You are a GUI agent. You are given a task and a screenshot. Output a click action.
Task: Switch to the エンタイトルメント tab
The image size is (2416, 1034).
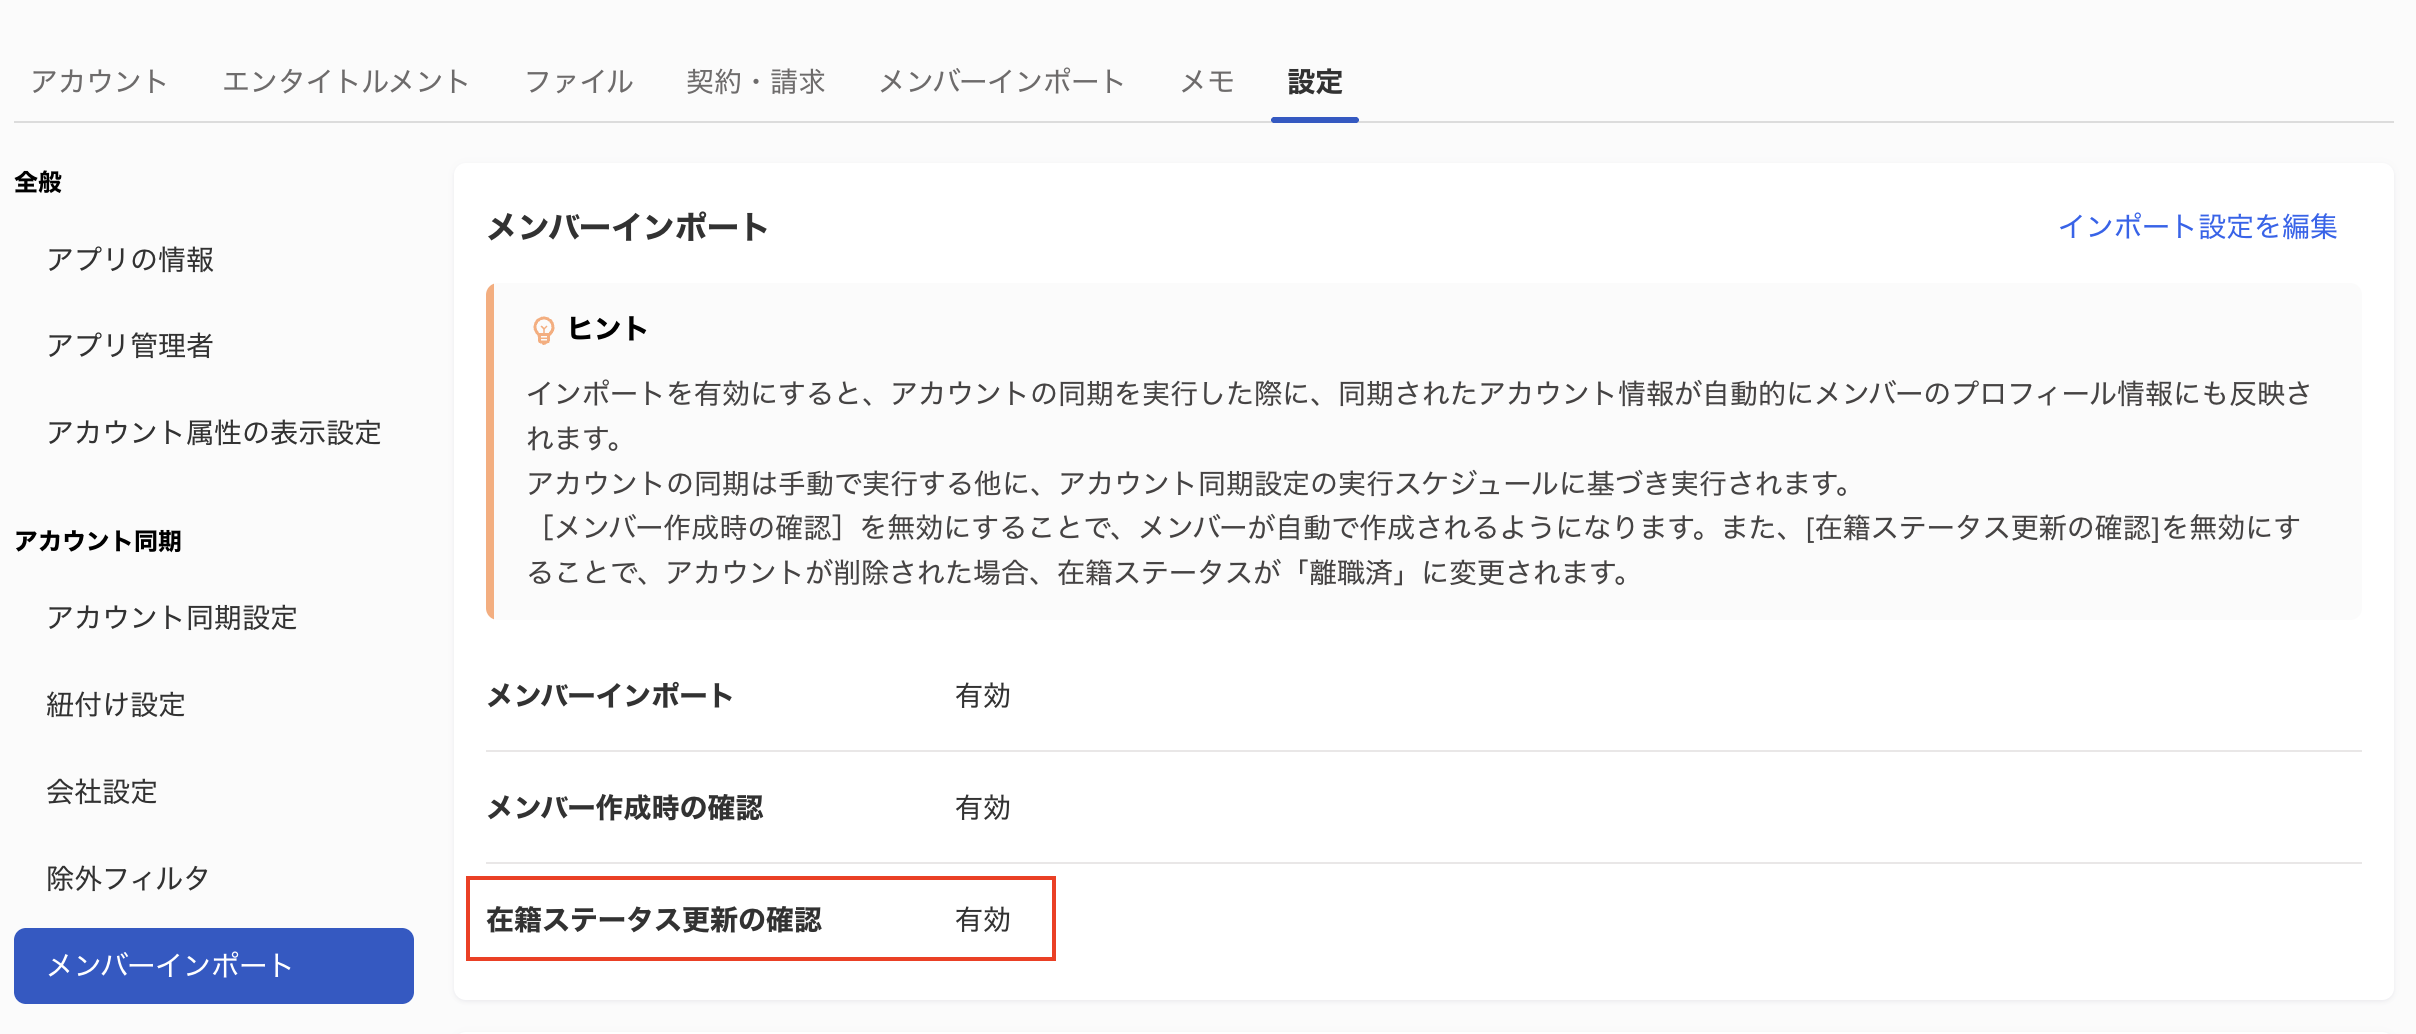(346, 81)
